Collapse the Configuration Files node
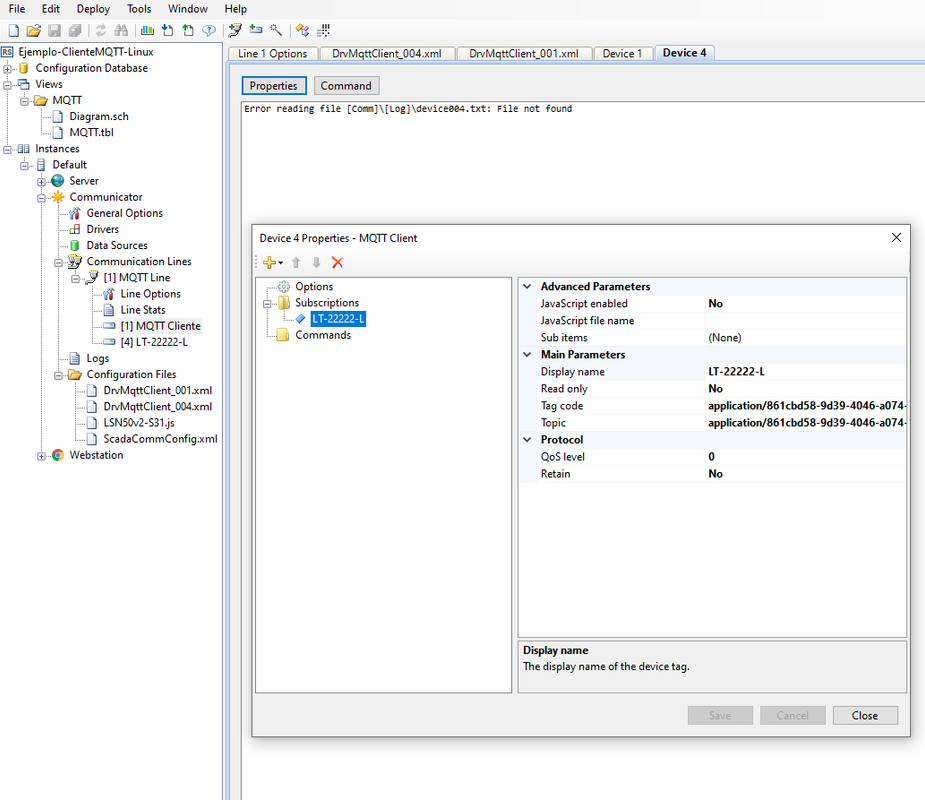Viewport: 925px width, 800px height. [58, 375]
